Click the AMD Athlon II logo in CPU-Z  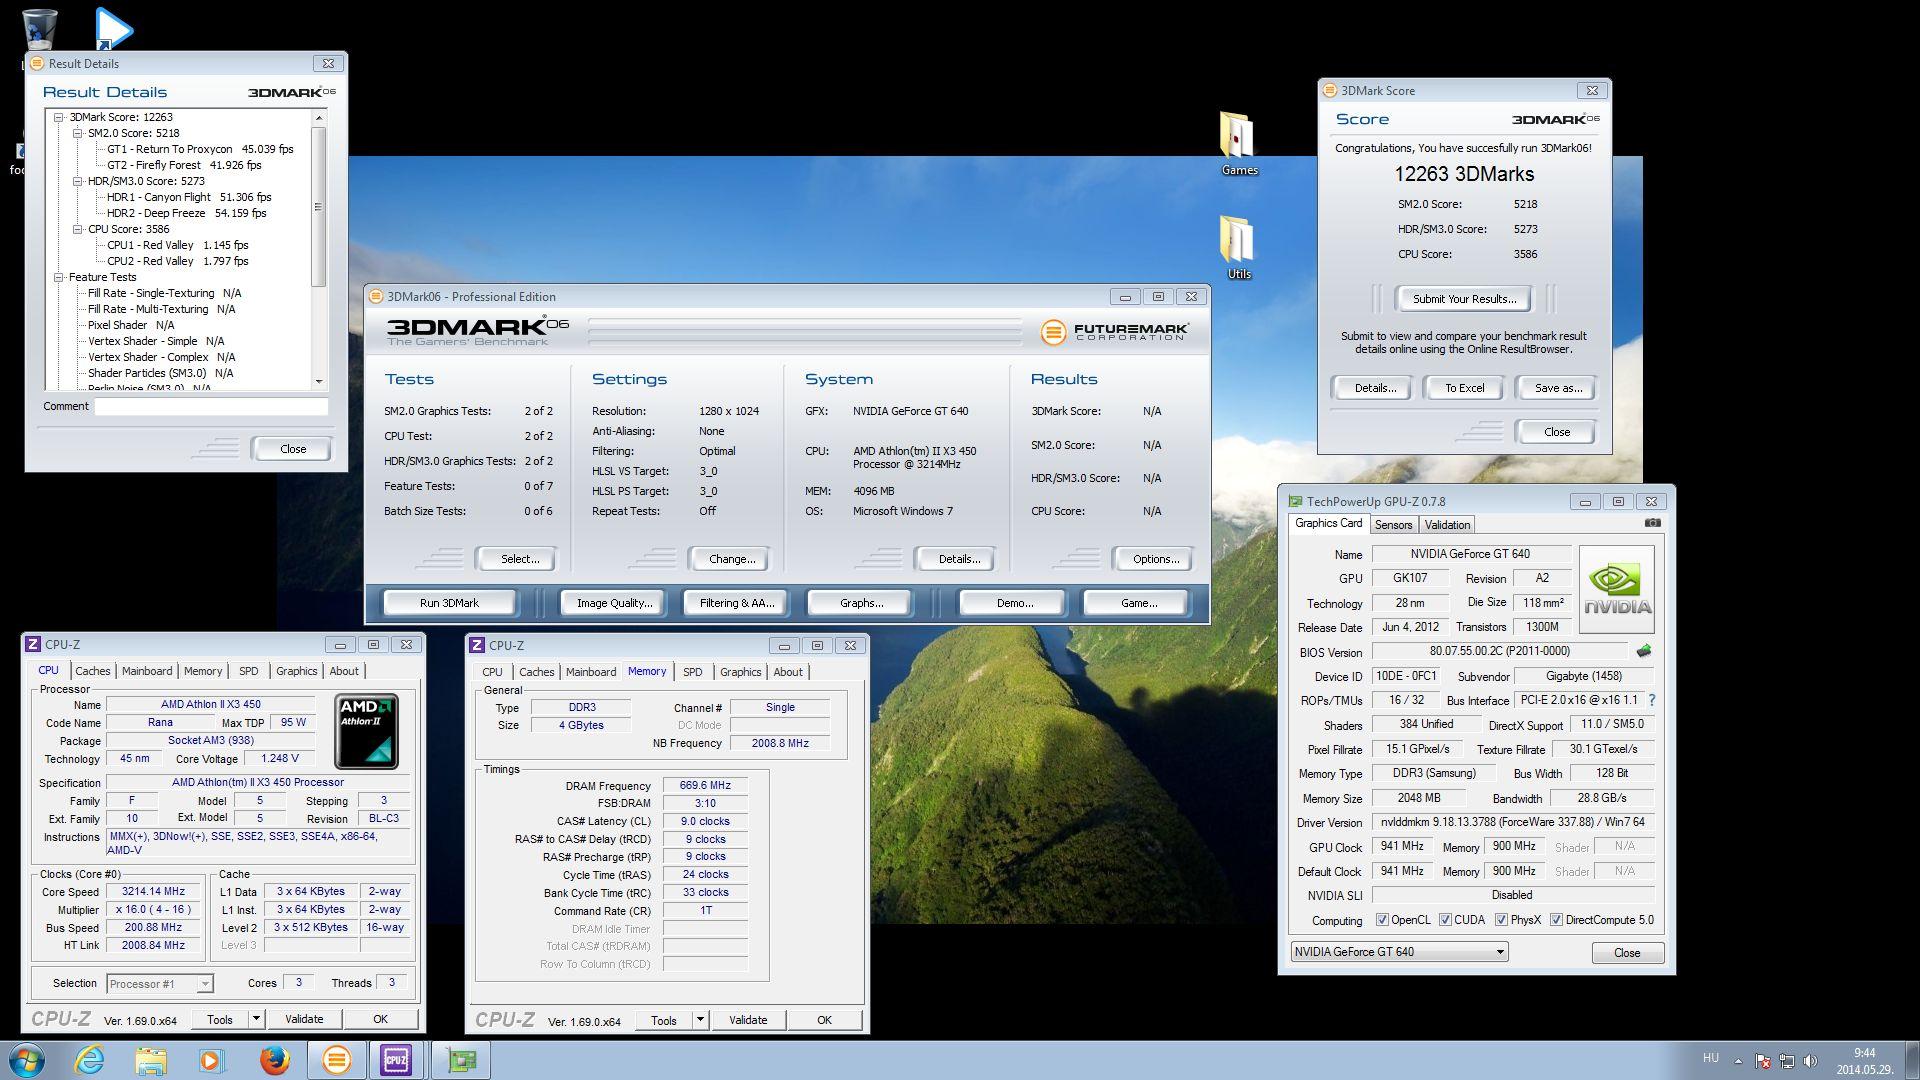366,731
